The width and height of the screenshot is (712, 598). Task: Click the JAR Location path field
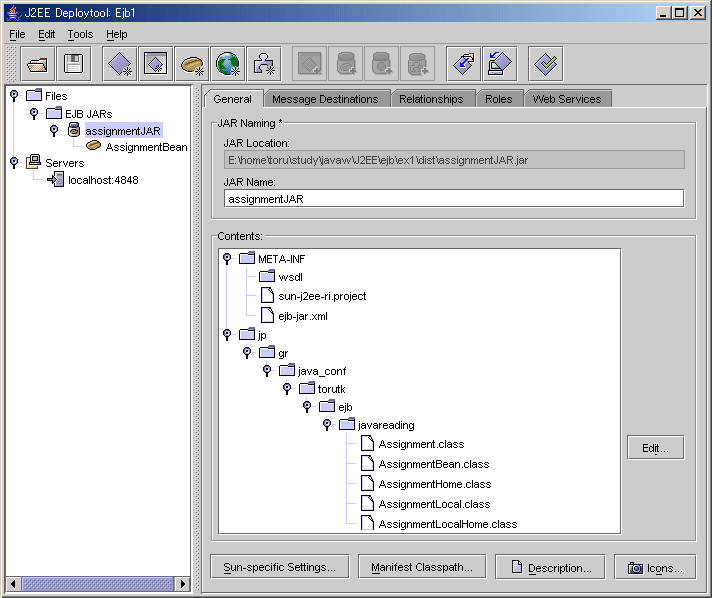[x=454, y=160]
